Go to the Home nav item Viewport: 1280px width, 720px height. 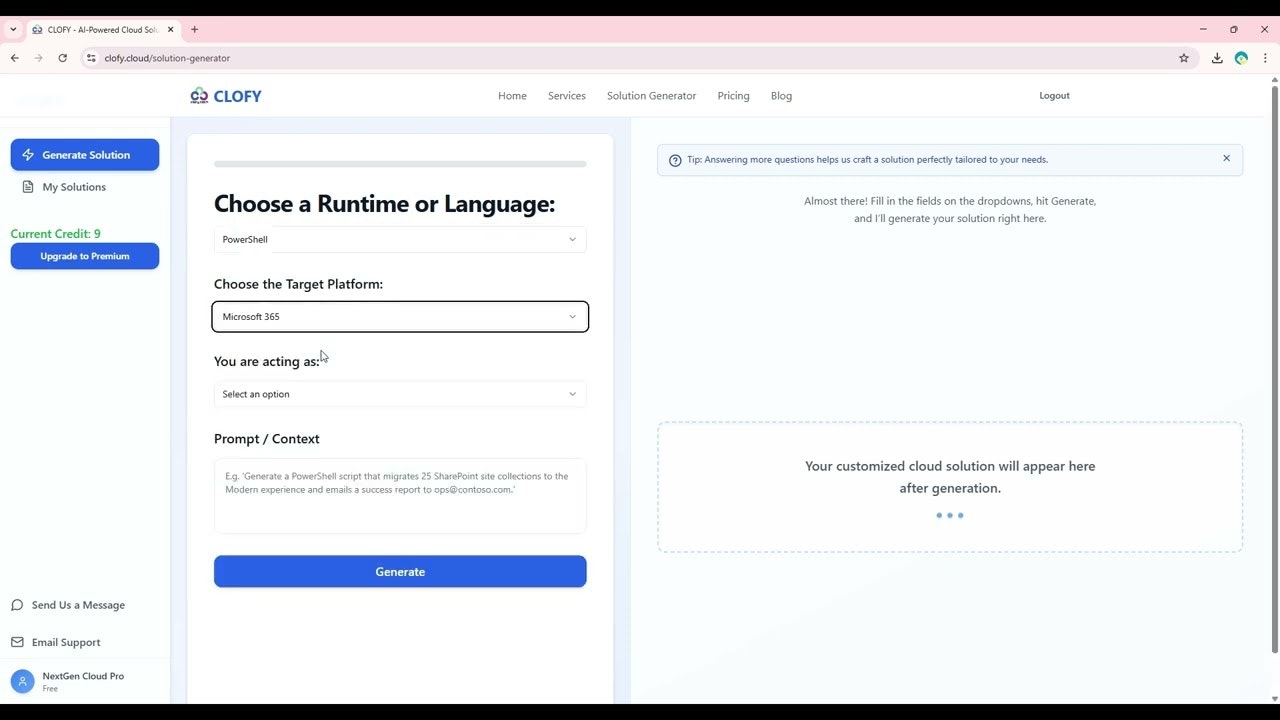click(512, 96)
